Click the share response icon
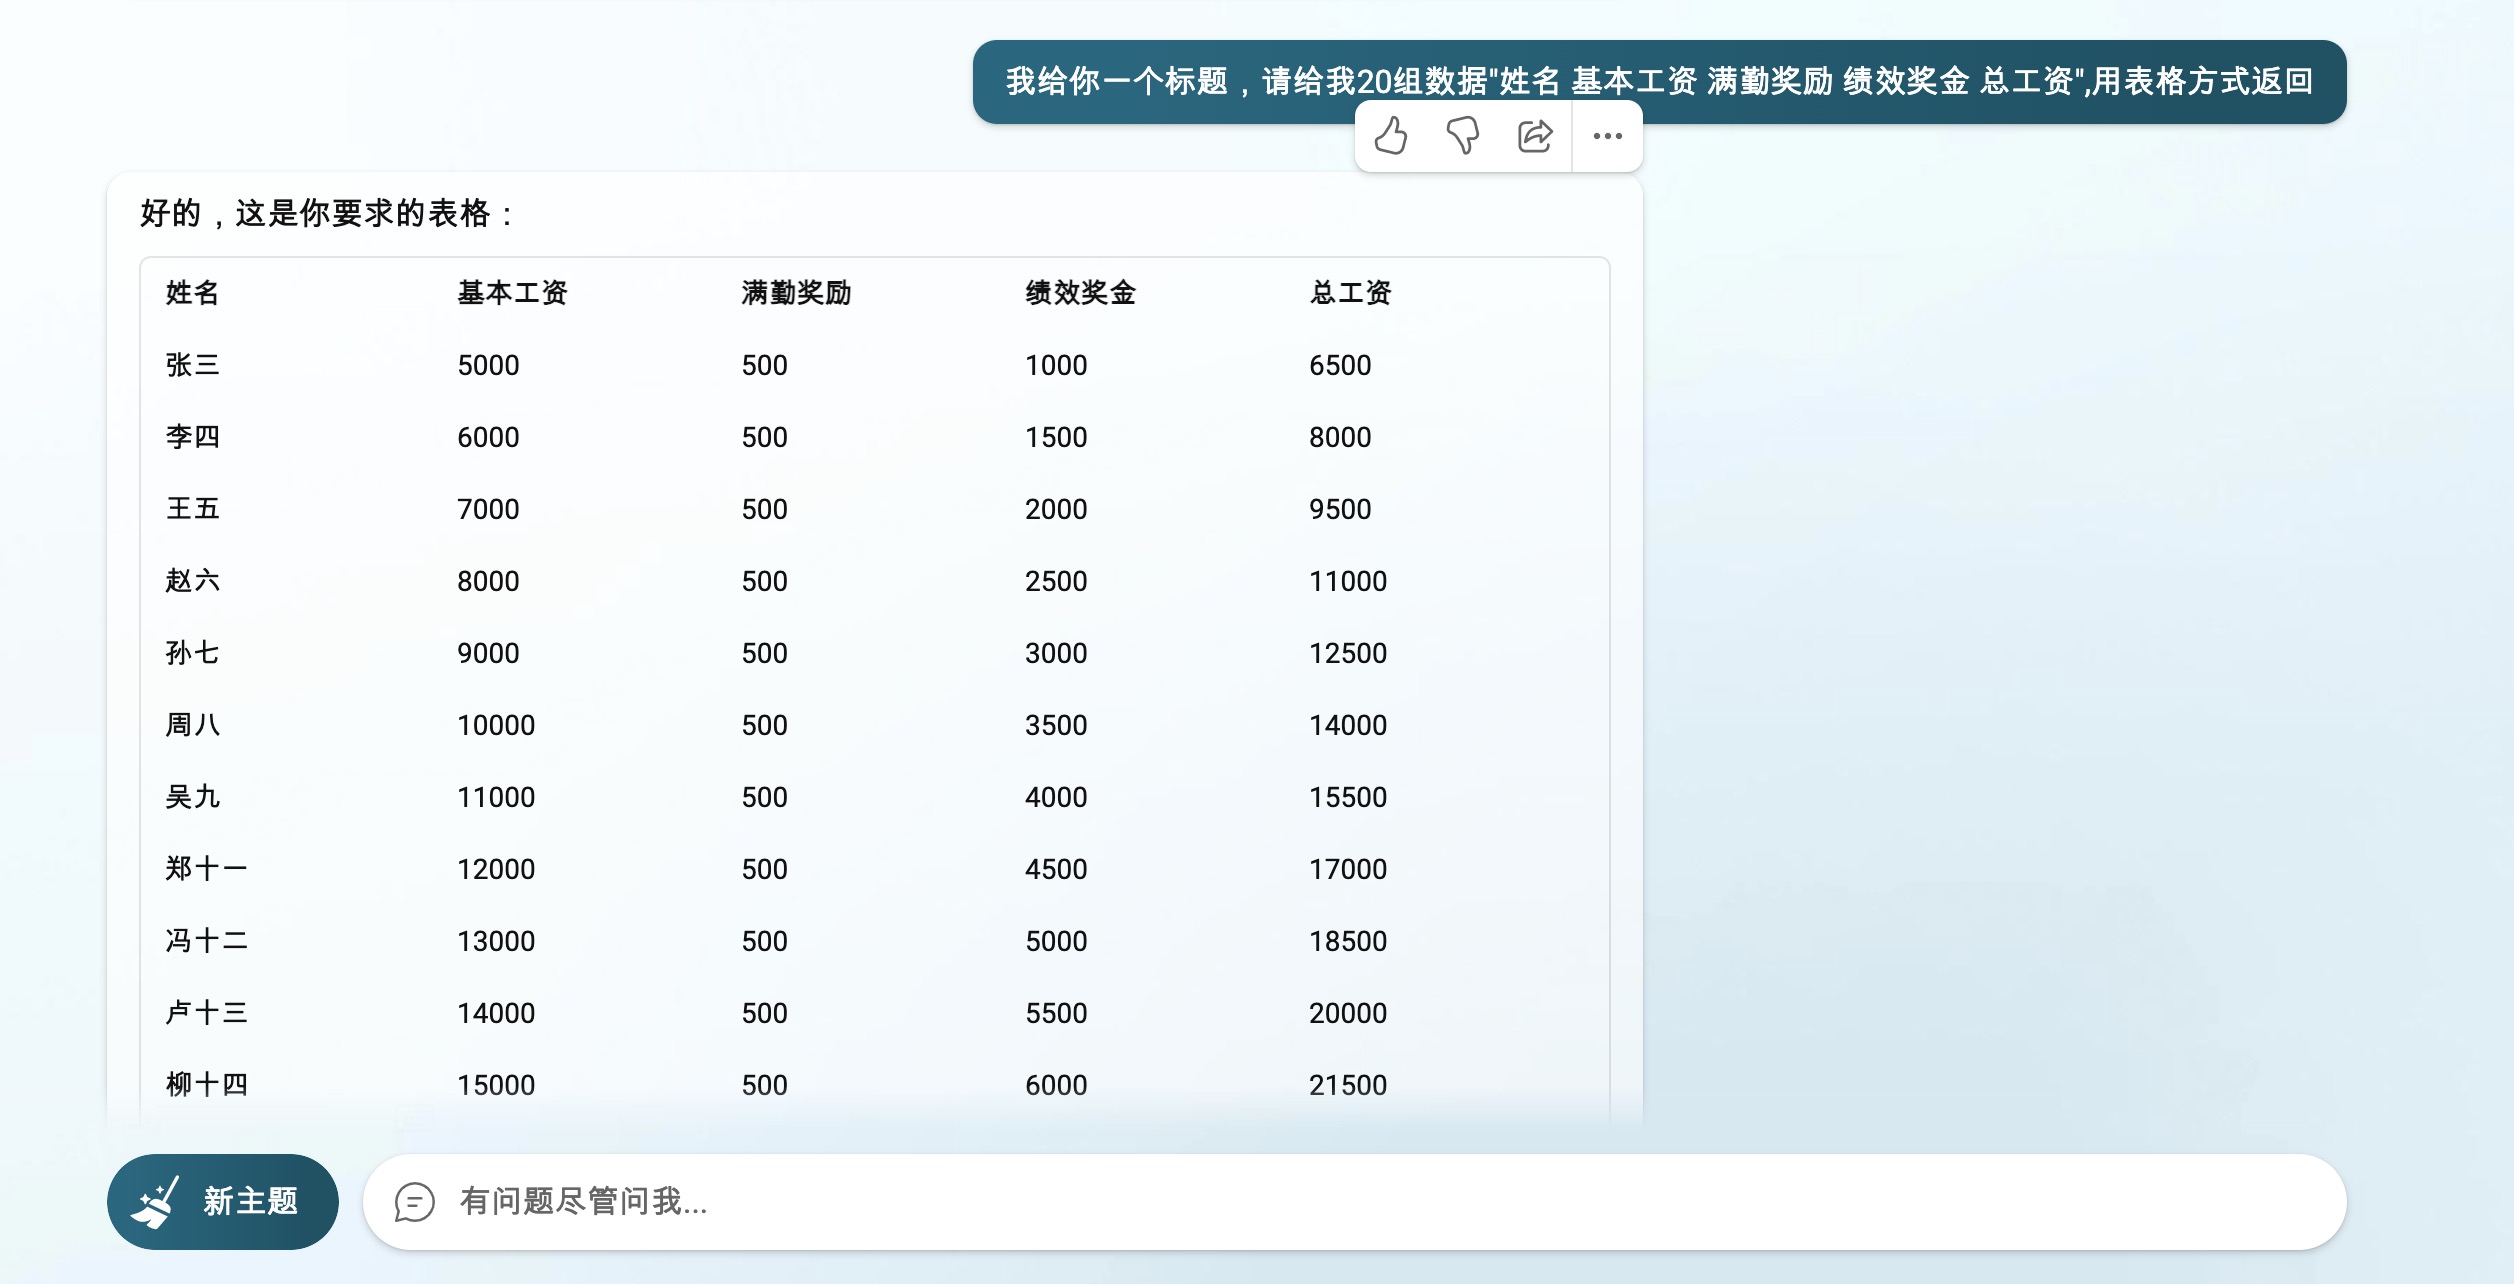 tap(1534, 136)
